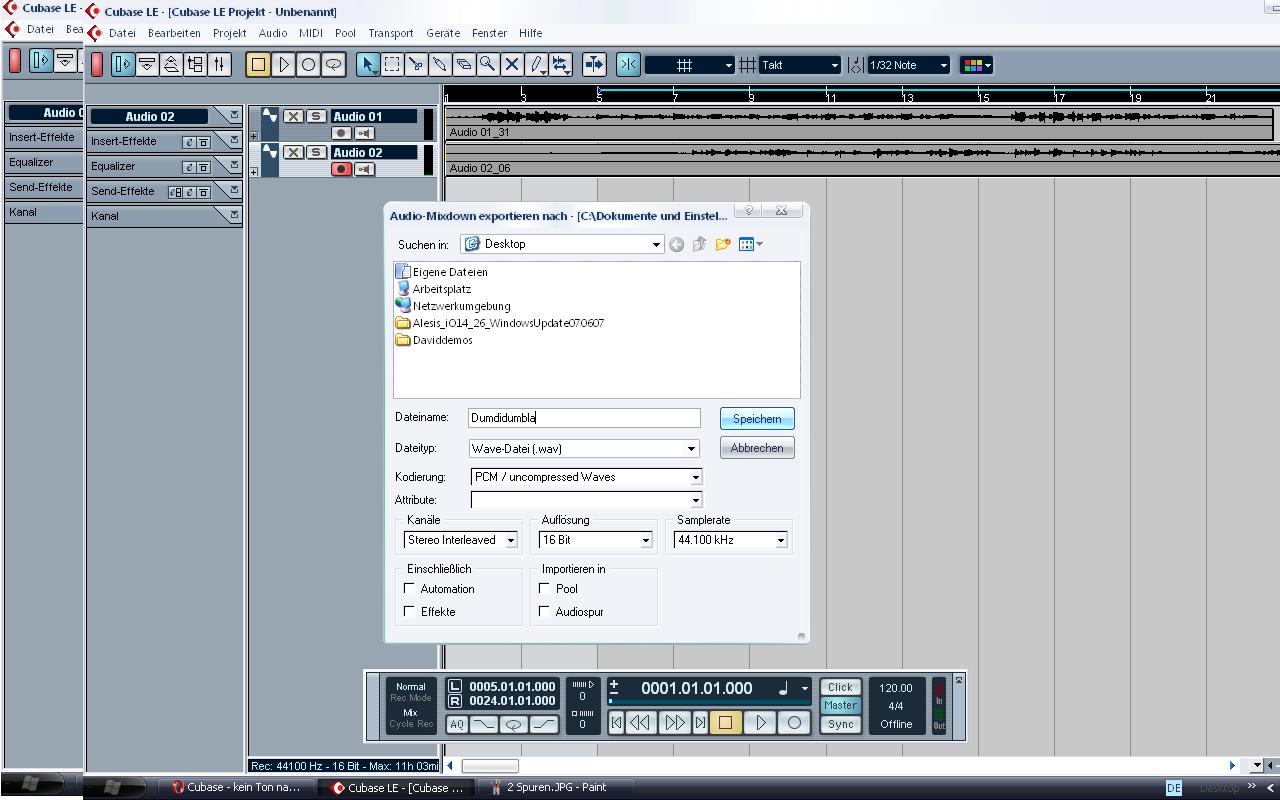Viewport: 1280px width, 800px height.
Task: Open the Datei menu
Action: click(x=122, y=33)
